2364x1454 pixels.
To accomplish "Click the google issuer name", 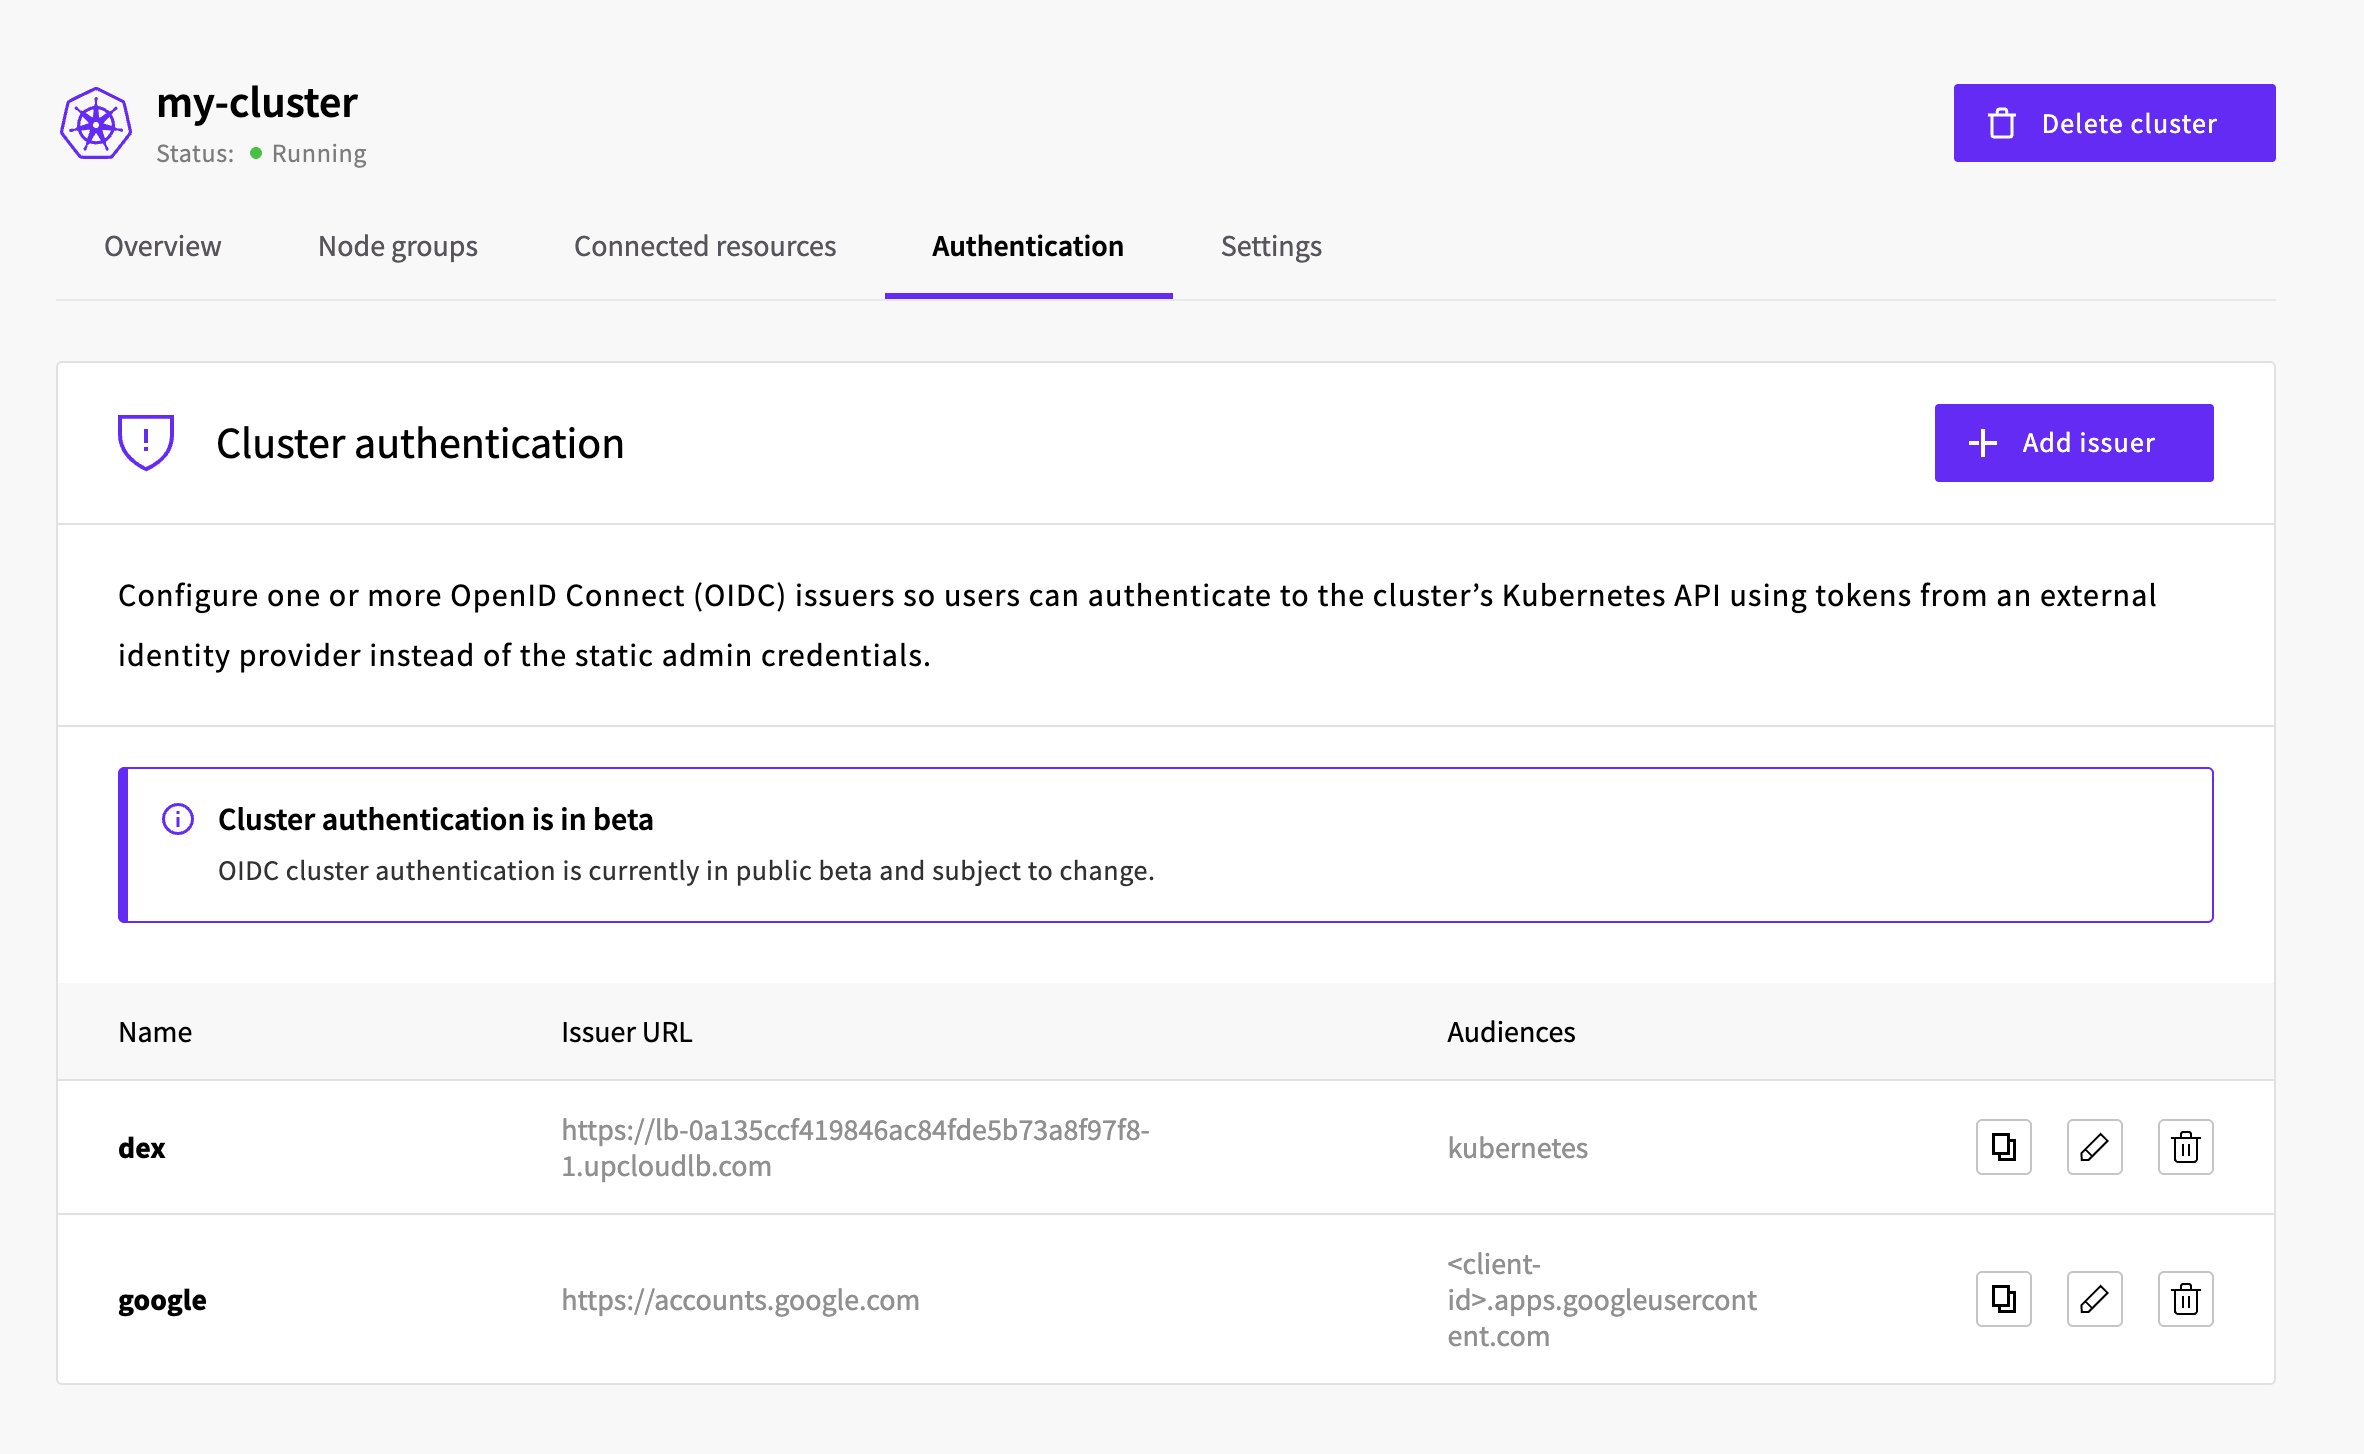I will [162, 1300].
